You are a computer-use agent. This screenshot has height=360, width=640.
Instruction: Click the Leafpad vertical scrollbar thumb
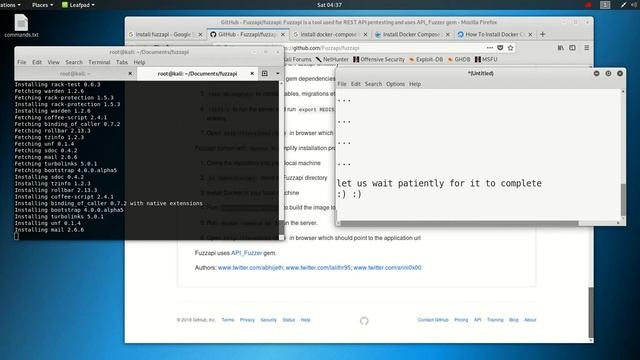pyautogui.click(x=623, y=200)
